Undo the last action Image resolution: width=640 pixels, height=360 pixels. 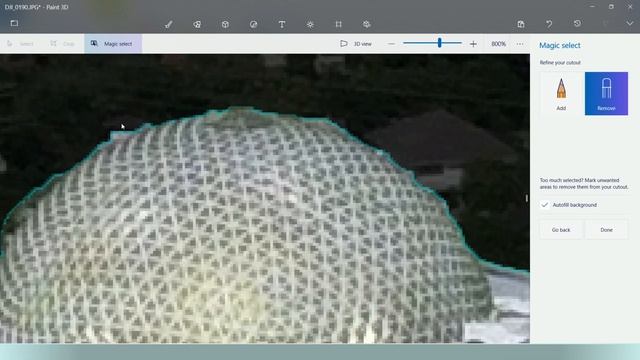pyautogui.click(x=549, y=24)
